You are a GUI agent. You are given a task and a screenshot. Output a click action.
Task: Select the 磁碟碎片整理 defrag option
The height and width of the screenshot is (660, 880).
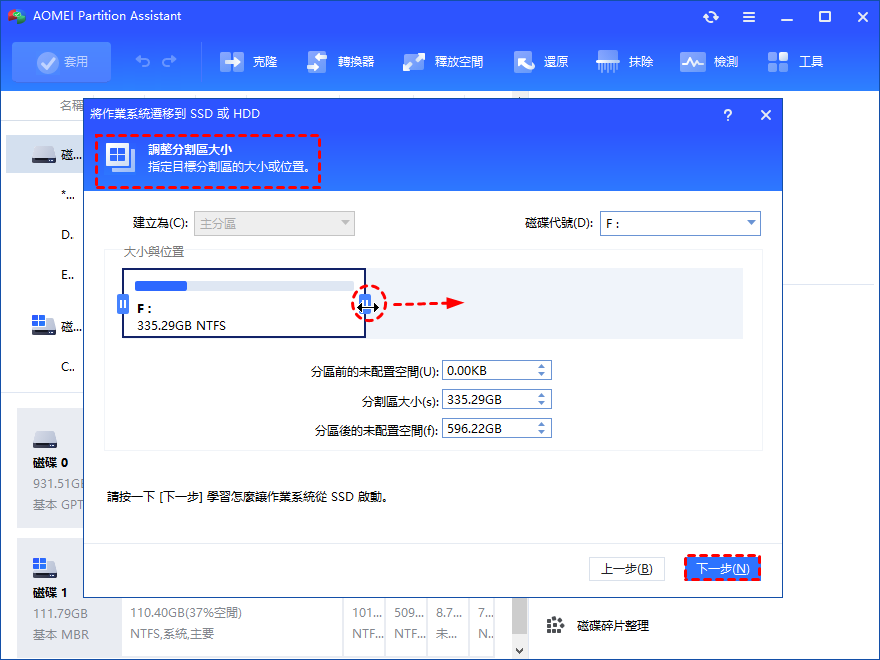tap(598, 625)
